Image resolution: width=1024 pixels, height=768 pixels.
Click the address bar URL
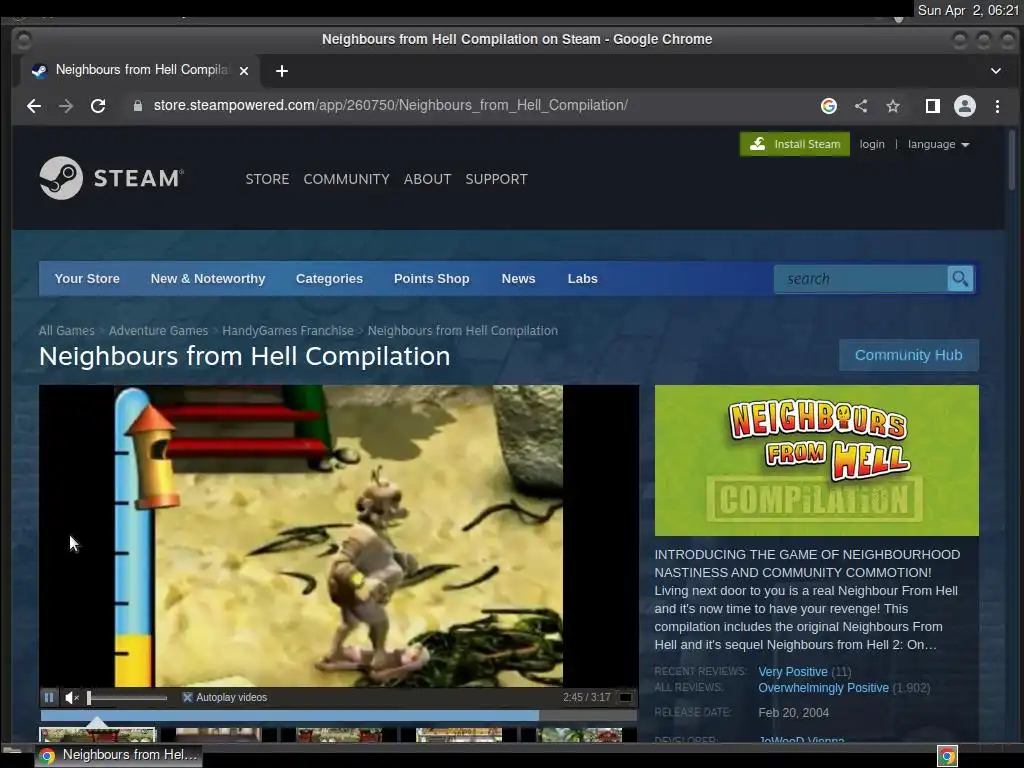click(391, 105)
